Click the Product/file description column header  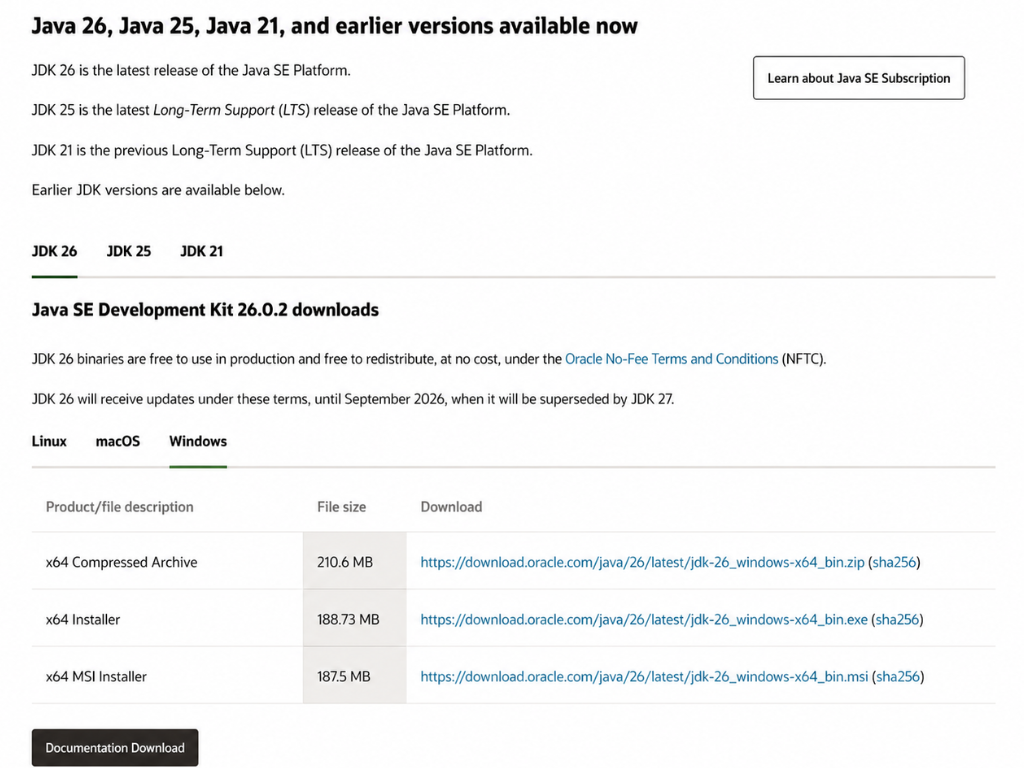tap(120, 507)
